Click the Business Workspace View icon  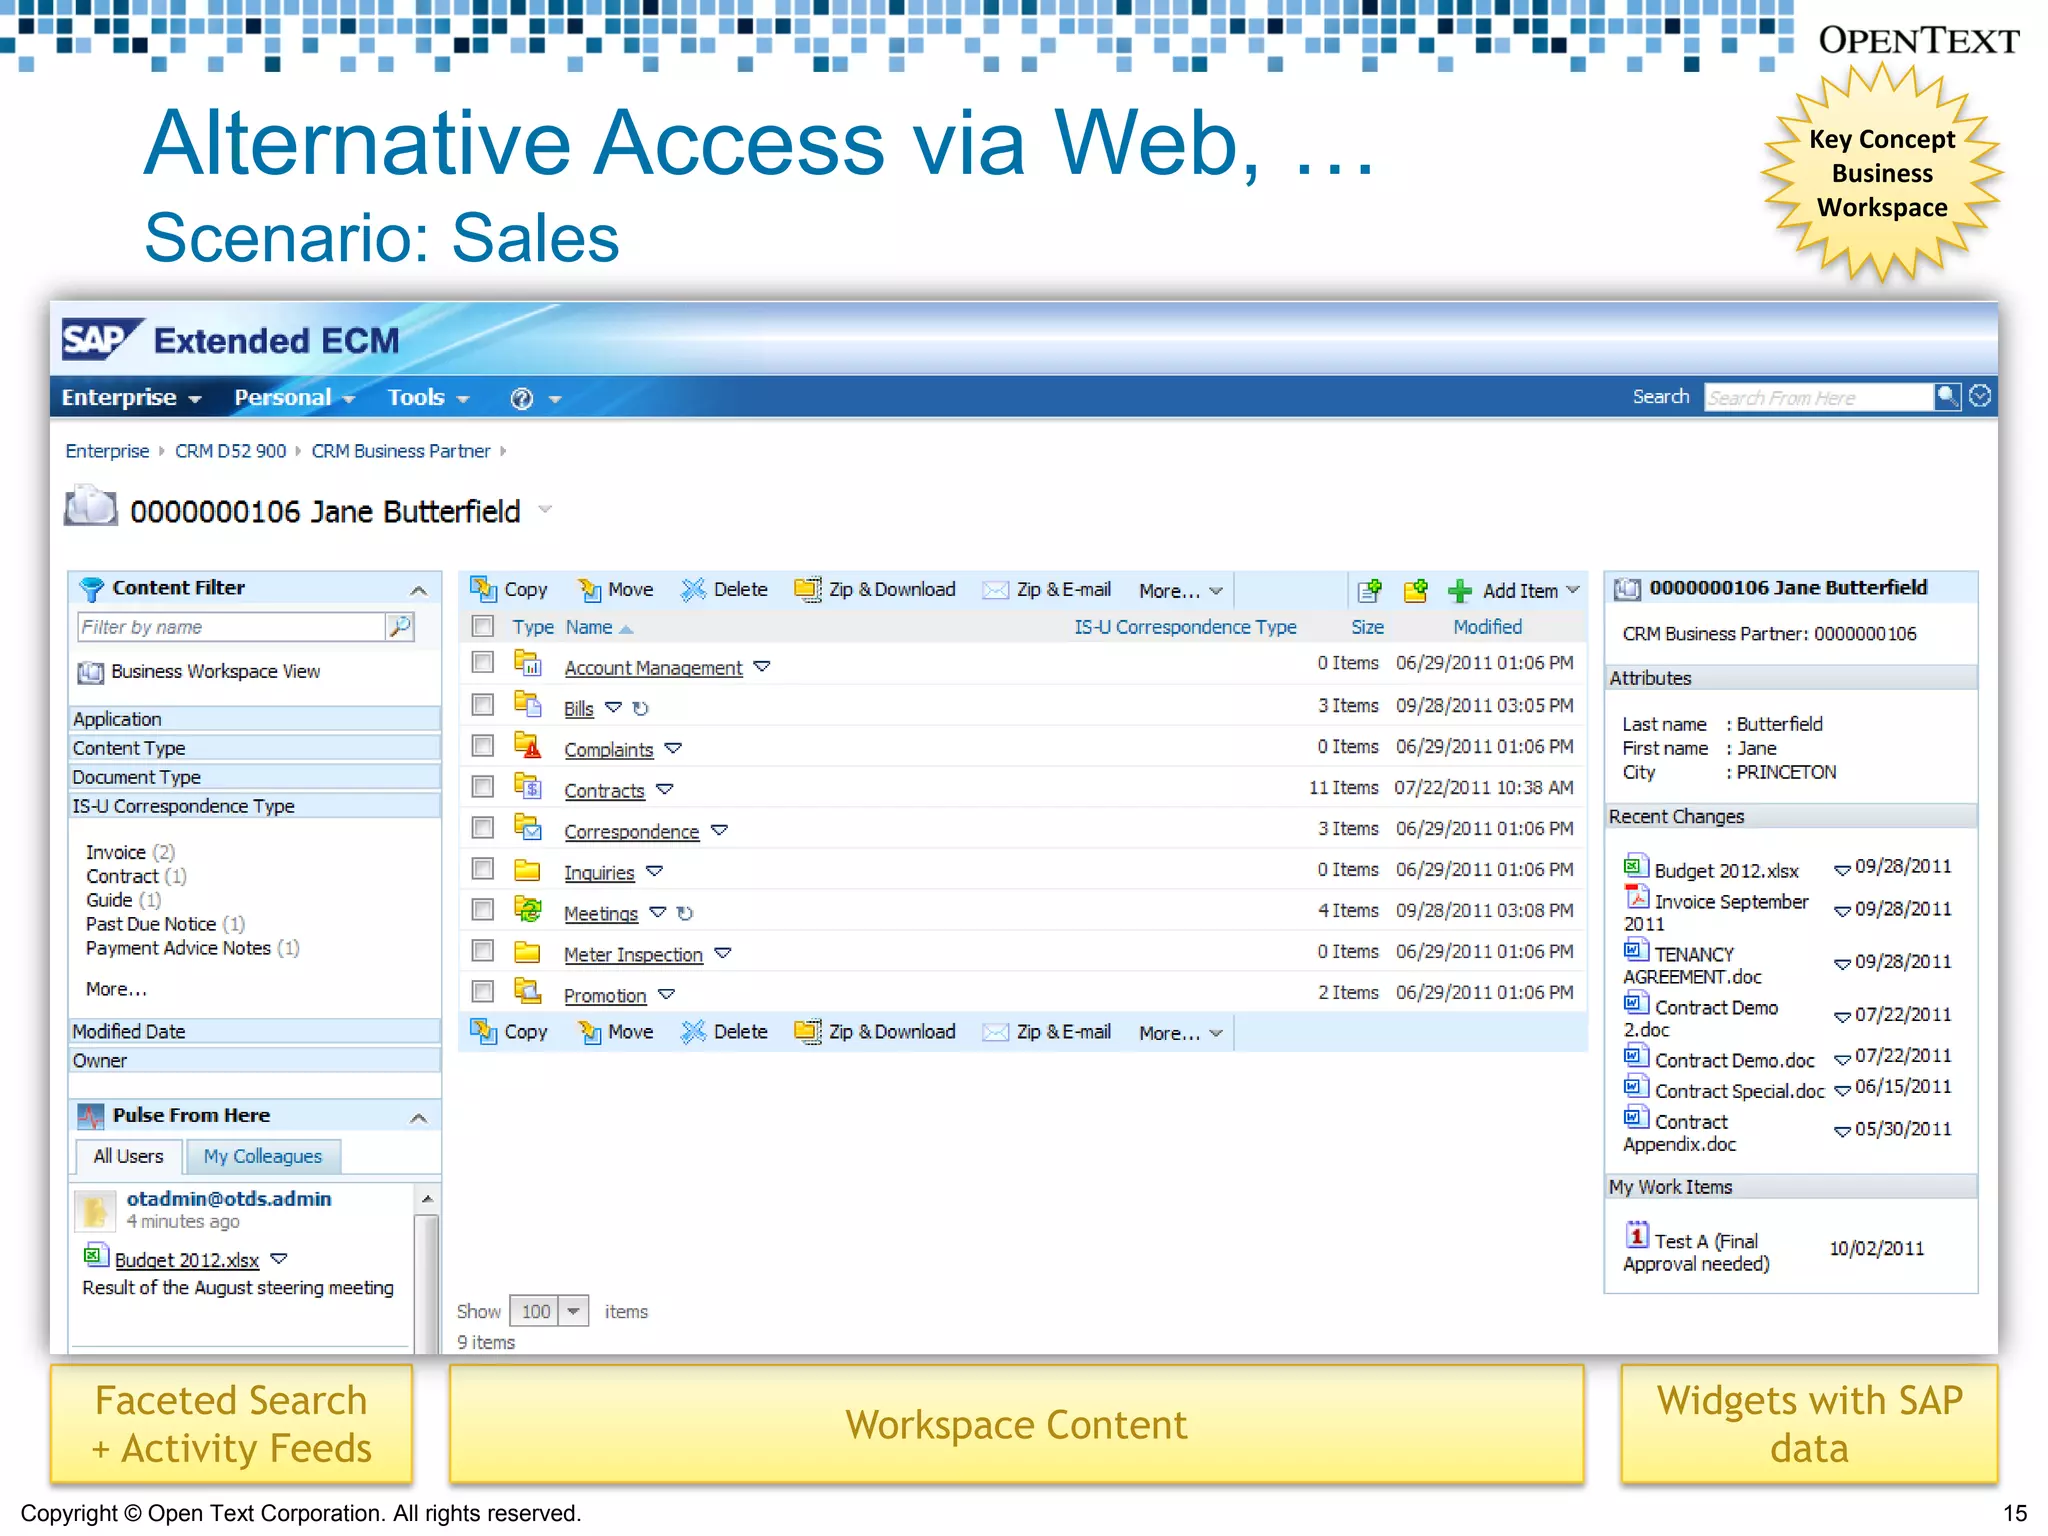(x=91, y=672)
